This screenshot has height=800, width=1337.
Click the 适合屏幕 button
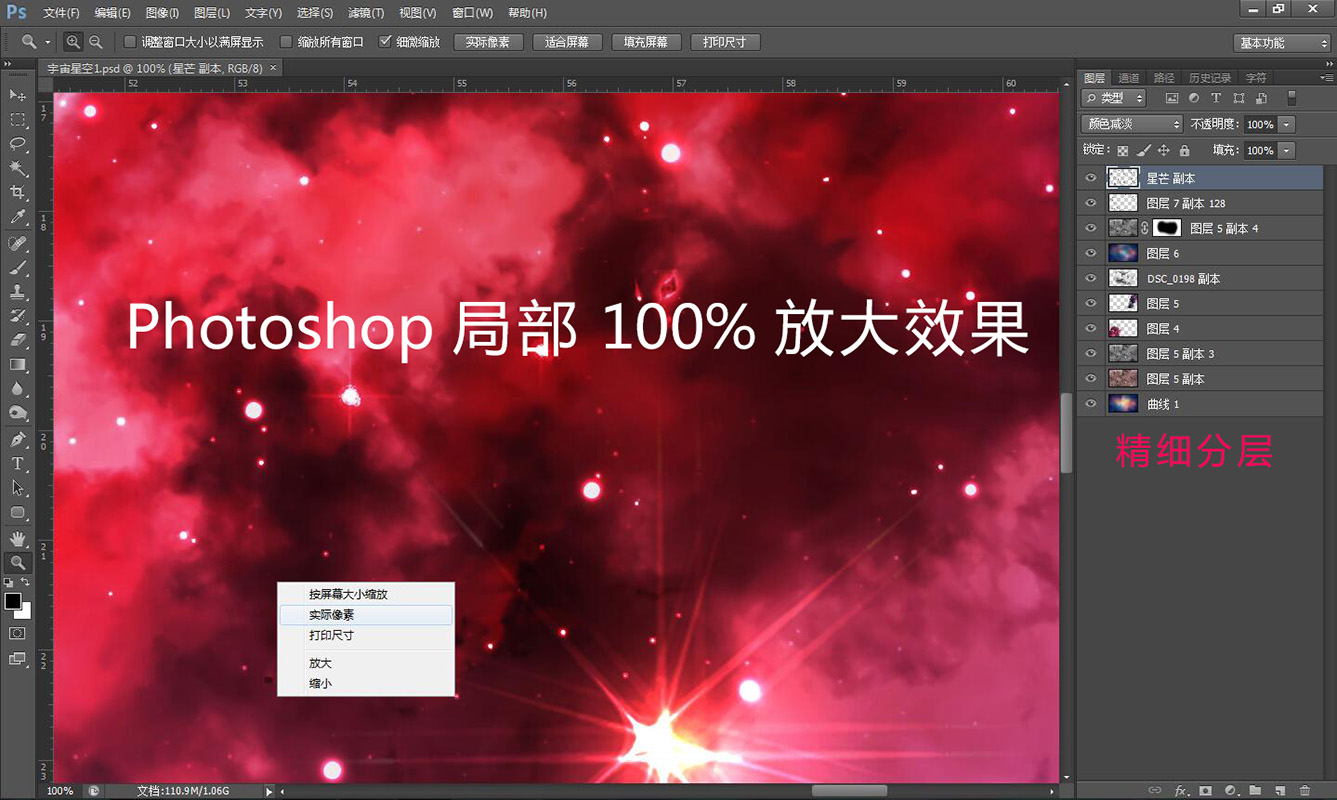tap(567, 42)
